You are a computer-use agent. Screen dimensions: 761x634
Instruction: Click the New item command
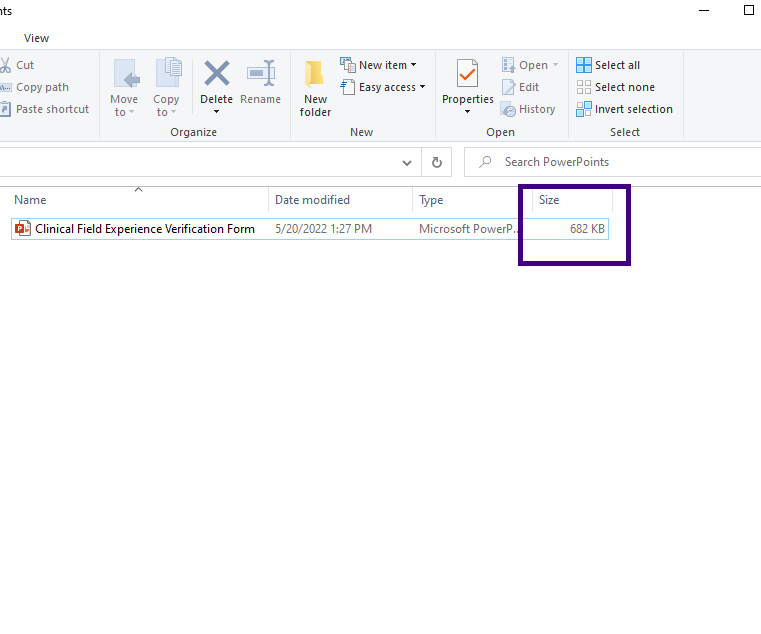pyautogui.click(x=378, y=65)
